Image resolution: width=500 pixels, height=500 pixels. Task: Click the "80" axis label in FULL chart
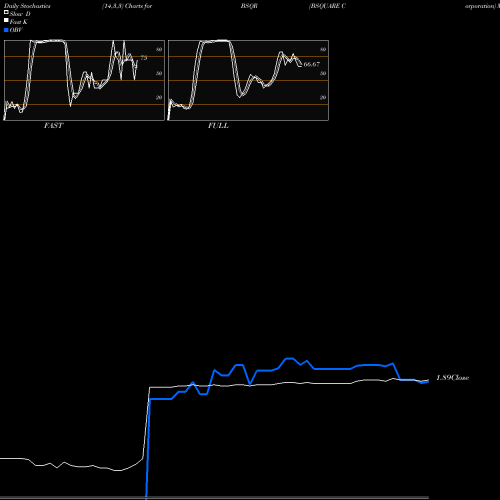pos(323,50)
